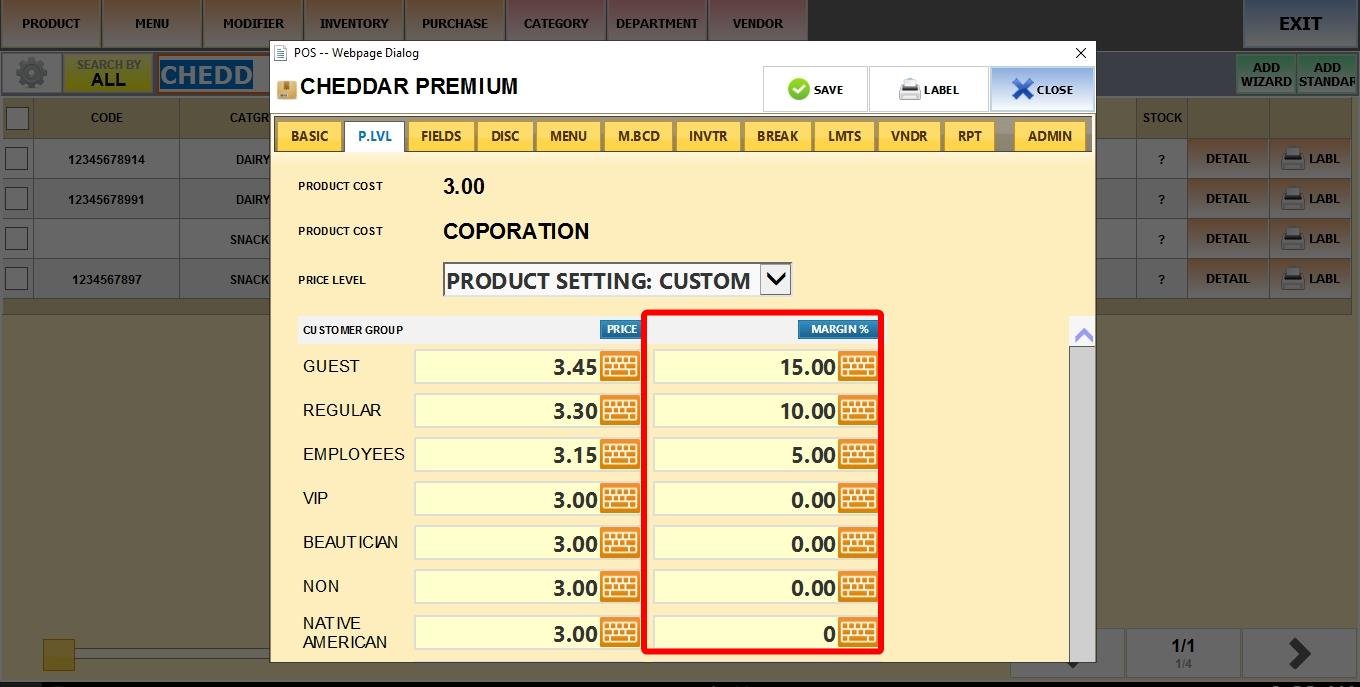Click the settings gear icon
1360x687 pixels.
(x=31, y=74)
